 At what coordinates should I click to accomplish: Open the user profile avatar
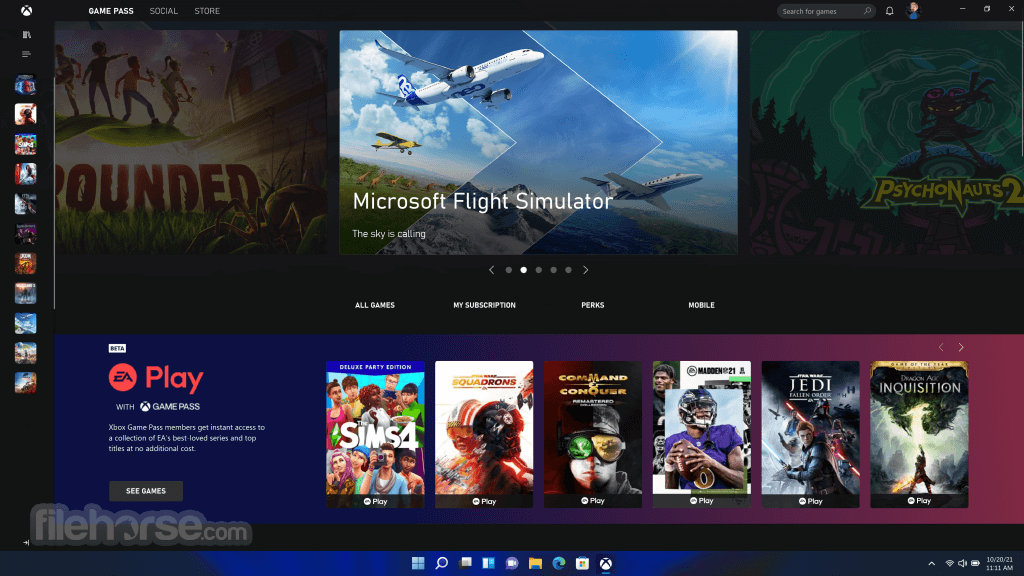[913, 10]
